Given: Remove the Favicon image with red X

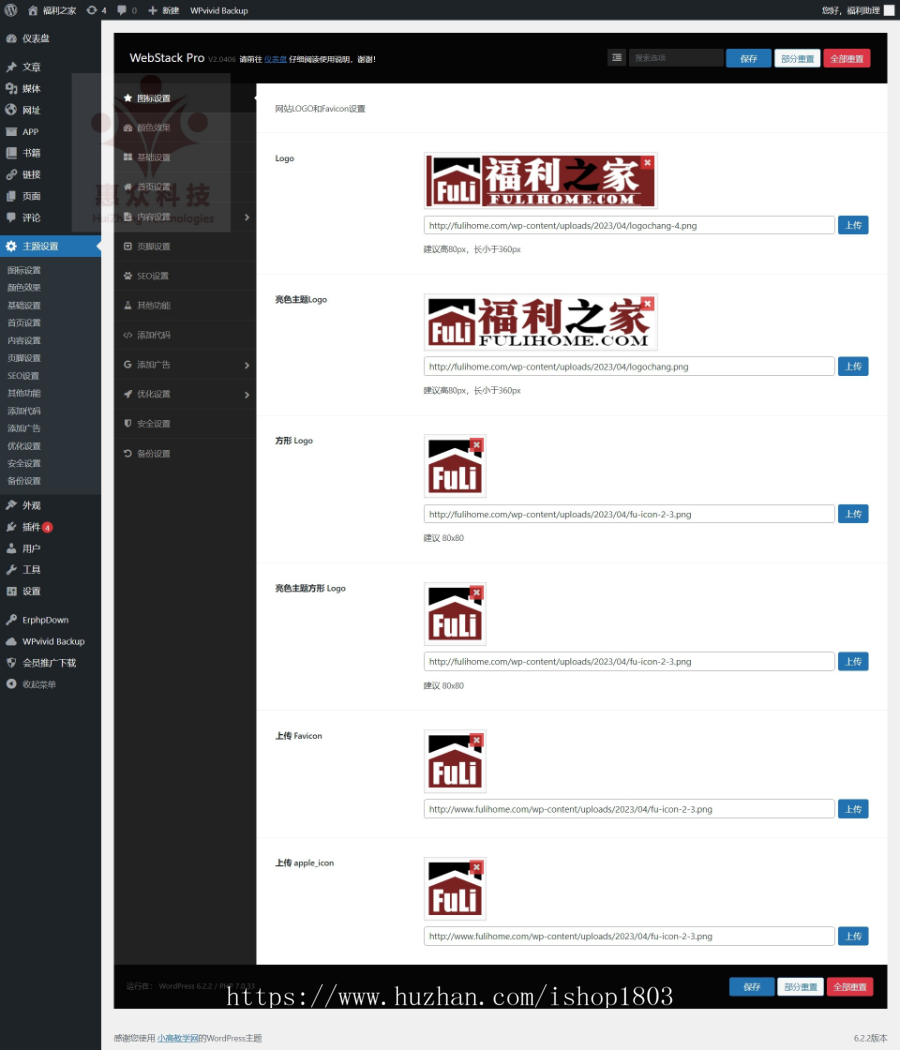Looking at the screenshot, I should [x=476, y=740].
